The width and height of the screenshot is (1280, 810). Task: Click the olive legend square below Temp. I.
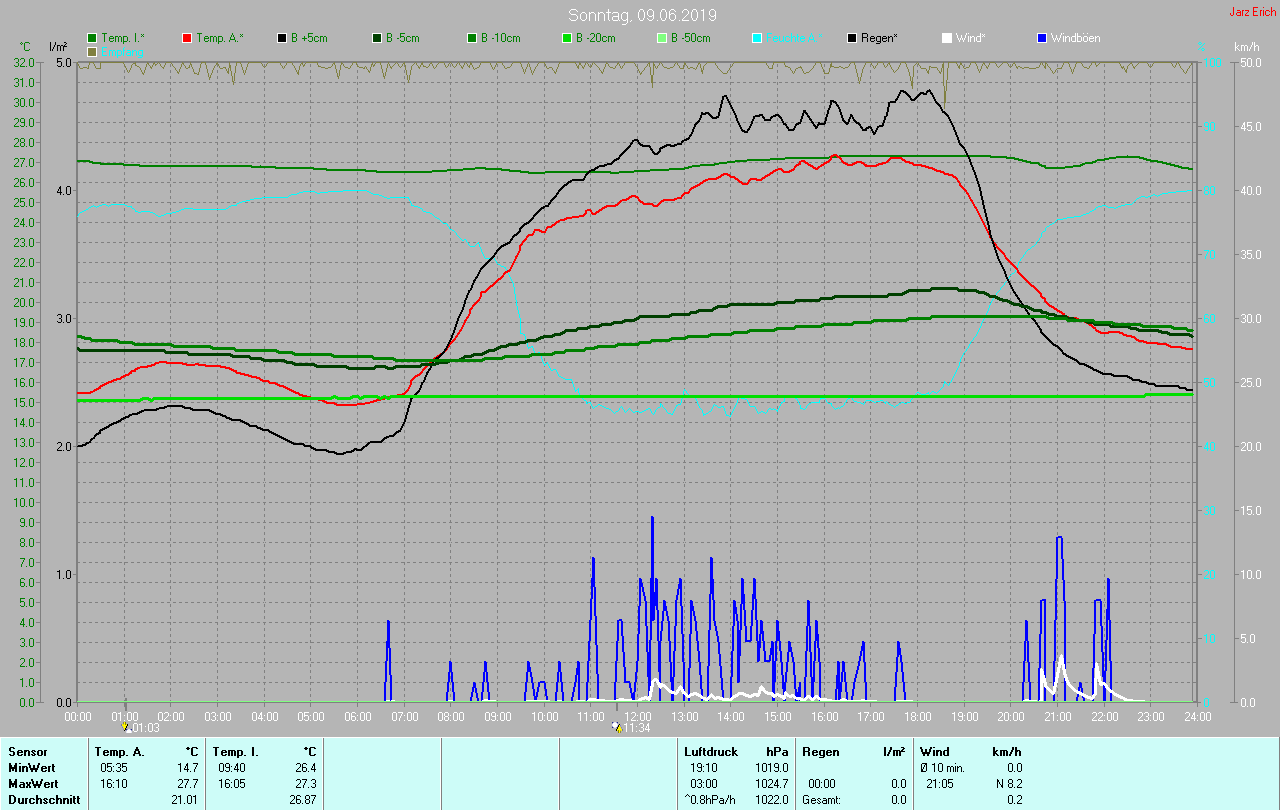[x=93, y=51]
